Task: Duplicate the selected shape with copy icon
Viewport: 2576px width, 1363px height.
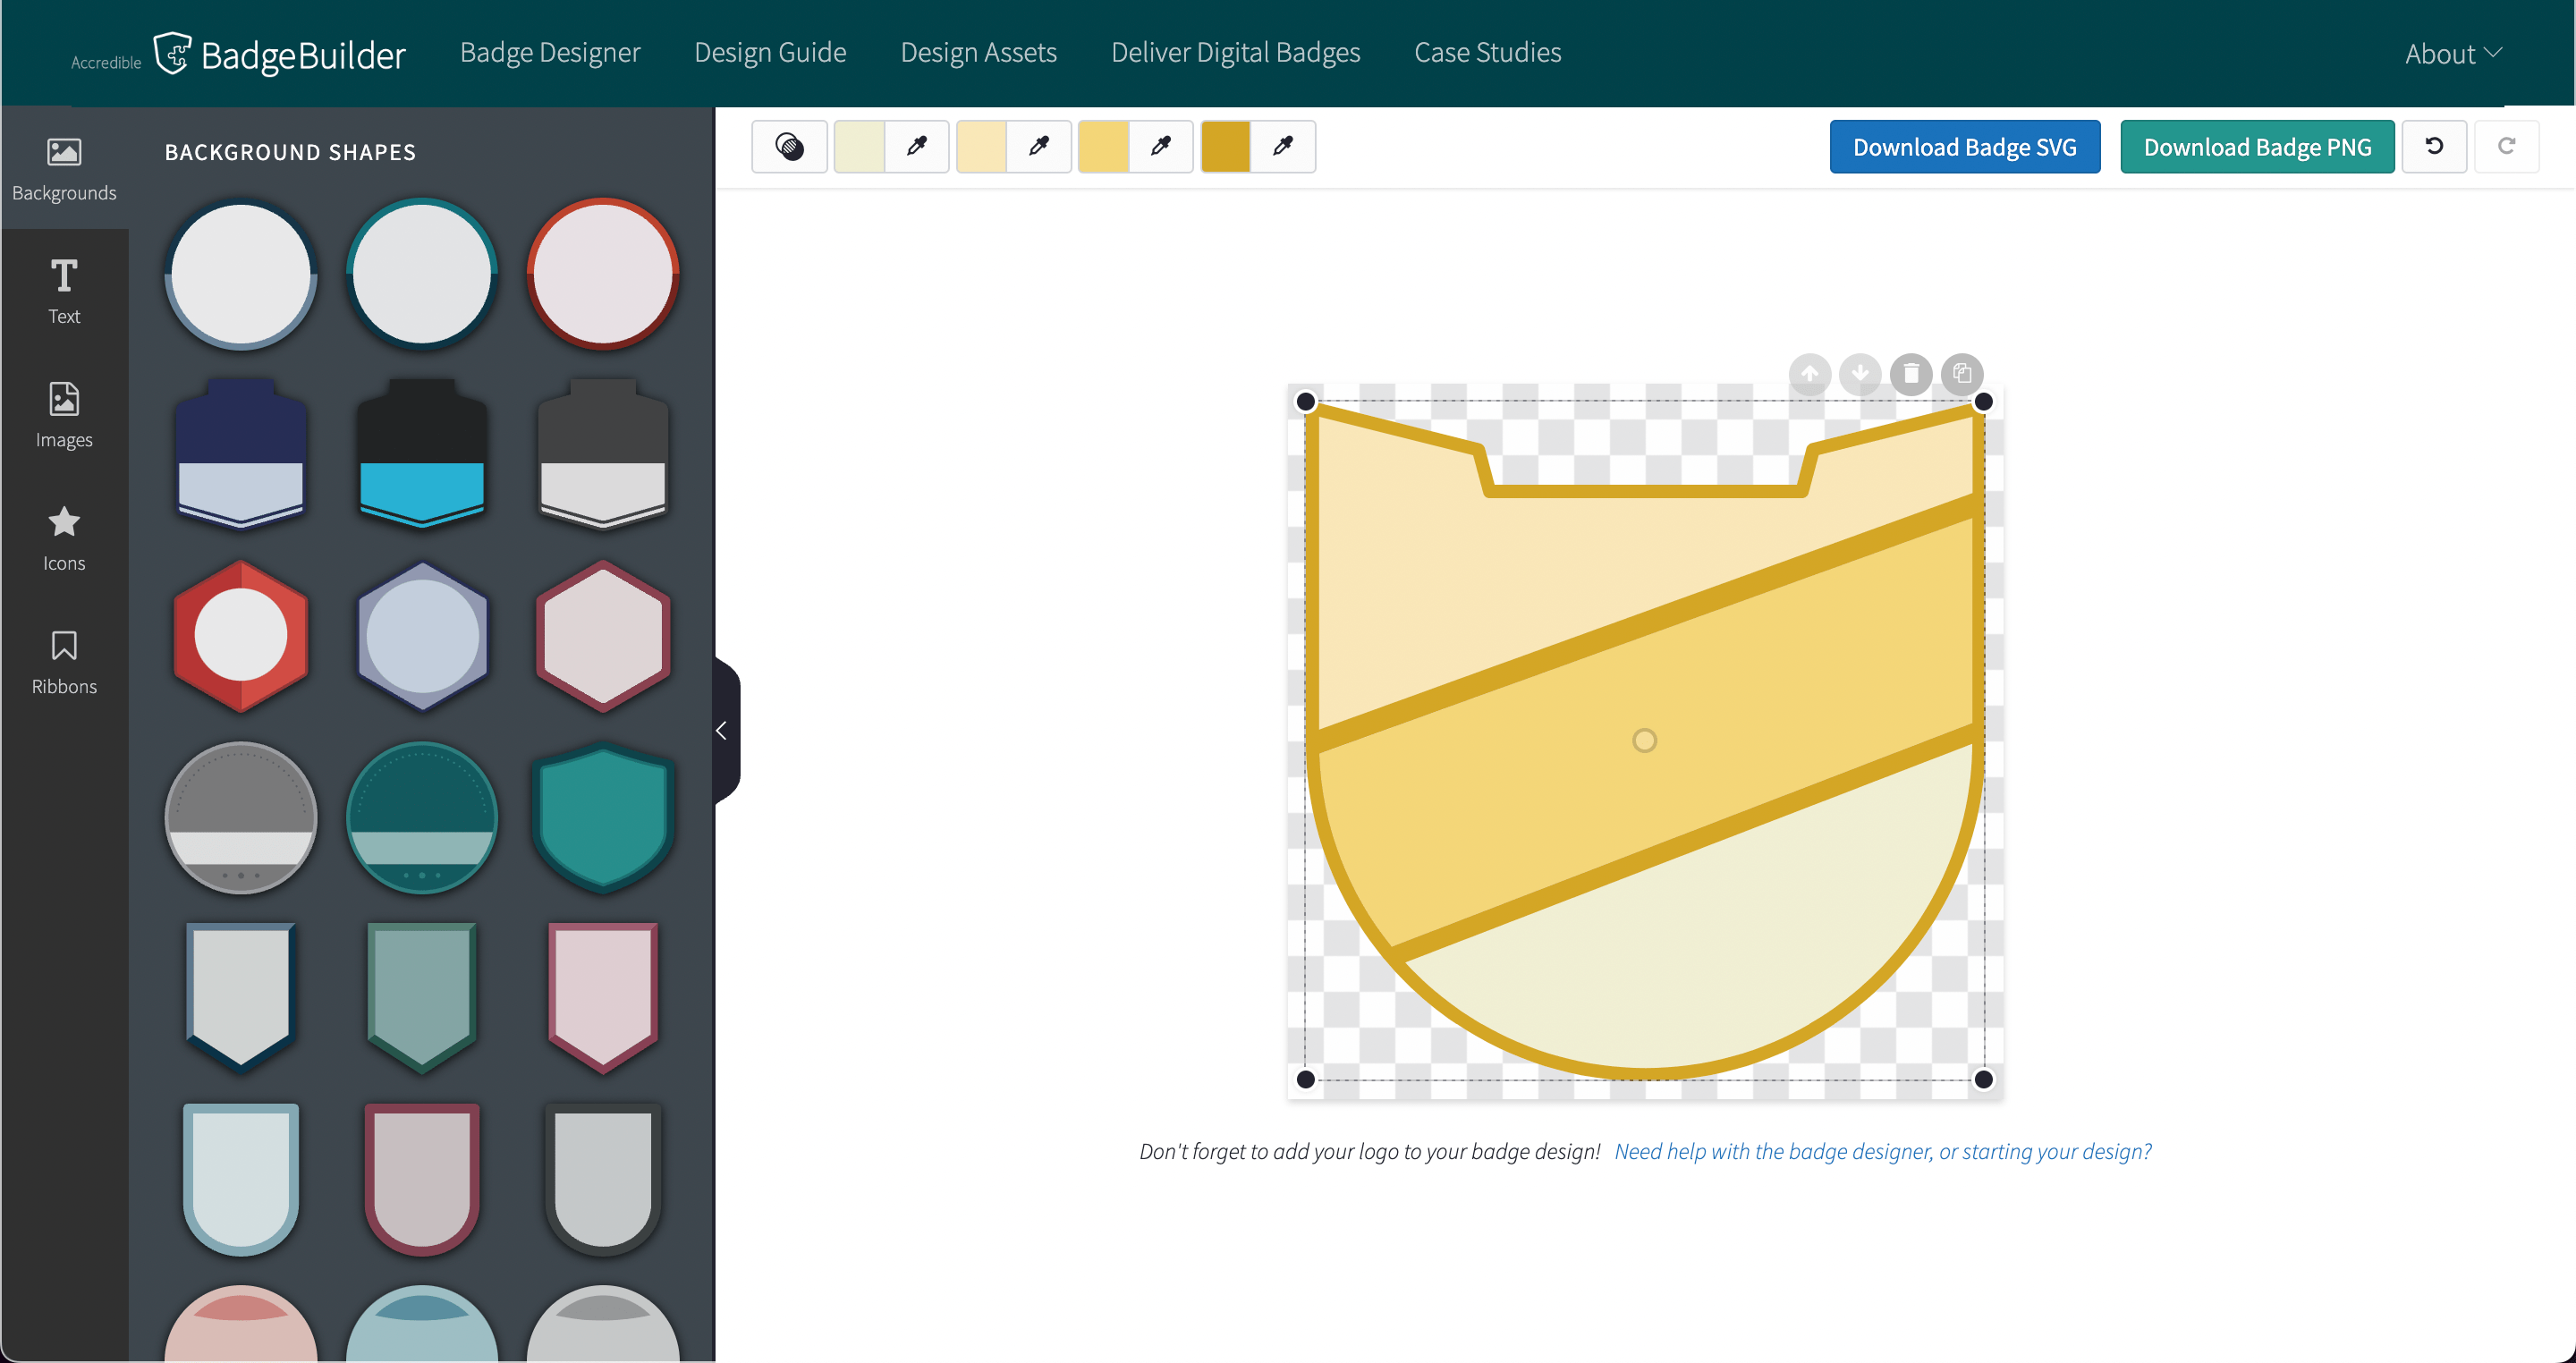Action: 1962,374
